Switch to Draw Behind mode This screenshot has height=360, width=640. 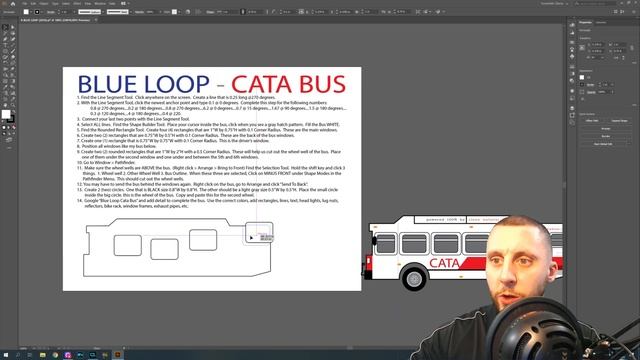tap(9, 133)
